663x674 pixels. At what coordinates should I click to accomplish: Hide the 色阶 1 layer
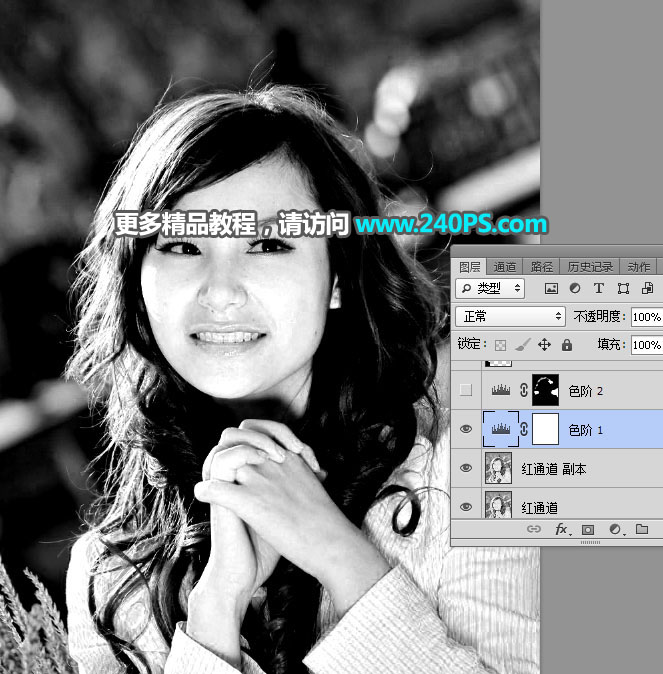pyautogui.click(x=466, y=430)
